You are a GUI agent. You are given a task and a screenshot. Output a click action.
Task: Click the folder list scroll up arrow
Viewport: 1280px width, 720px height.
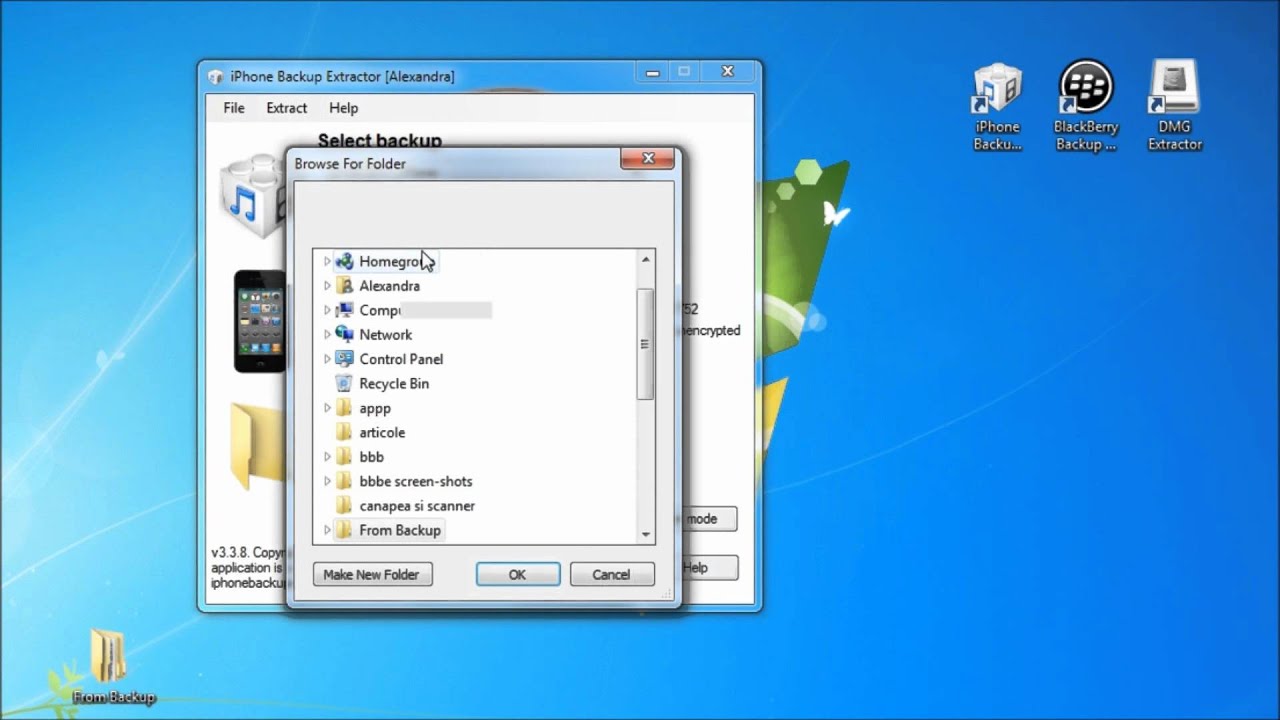(x=646, y=259)
